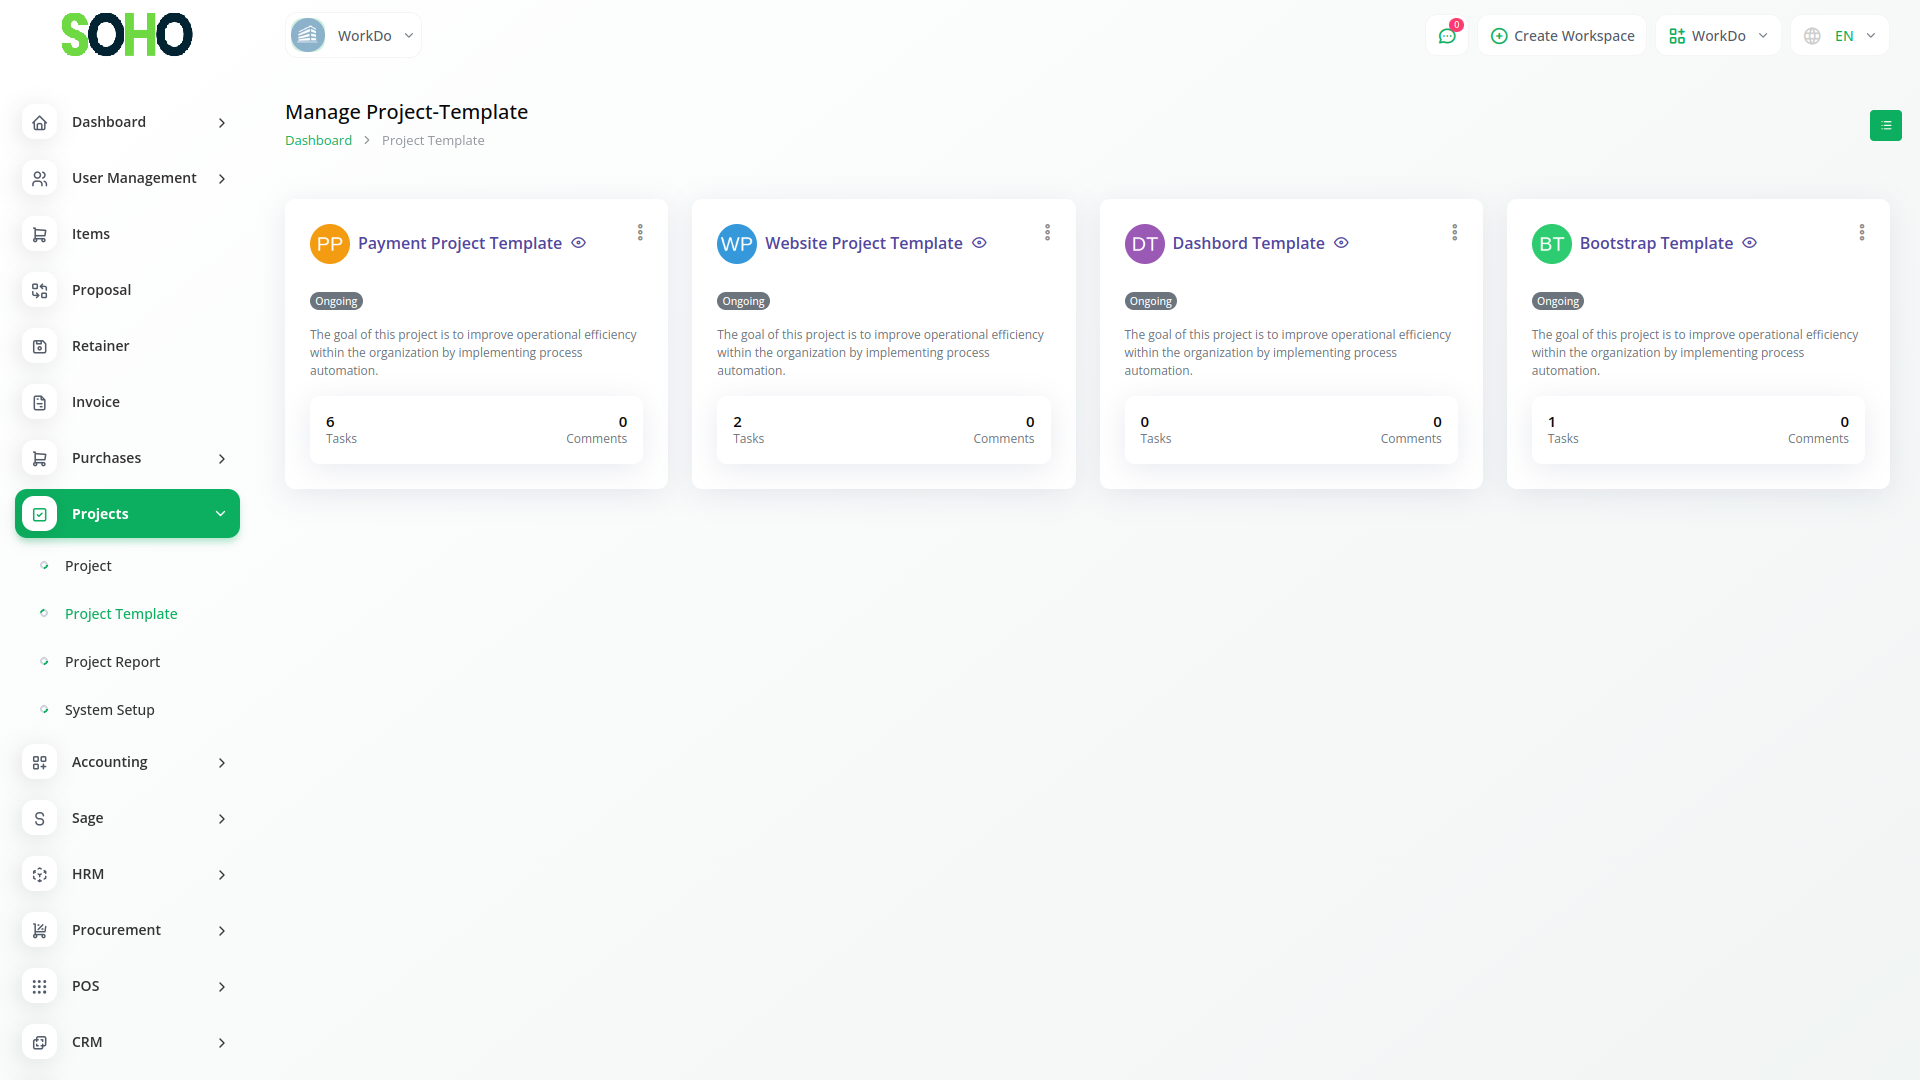Open WorkDo workspace dropdown beside logo
The image size is (1920, 1080).
(353, 36)
